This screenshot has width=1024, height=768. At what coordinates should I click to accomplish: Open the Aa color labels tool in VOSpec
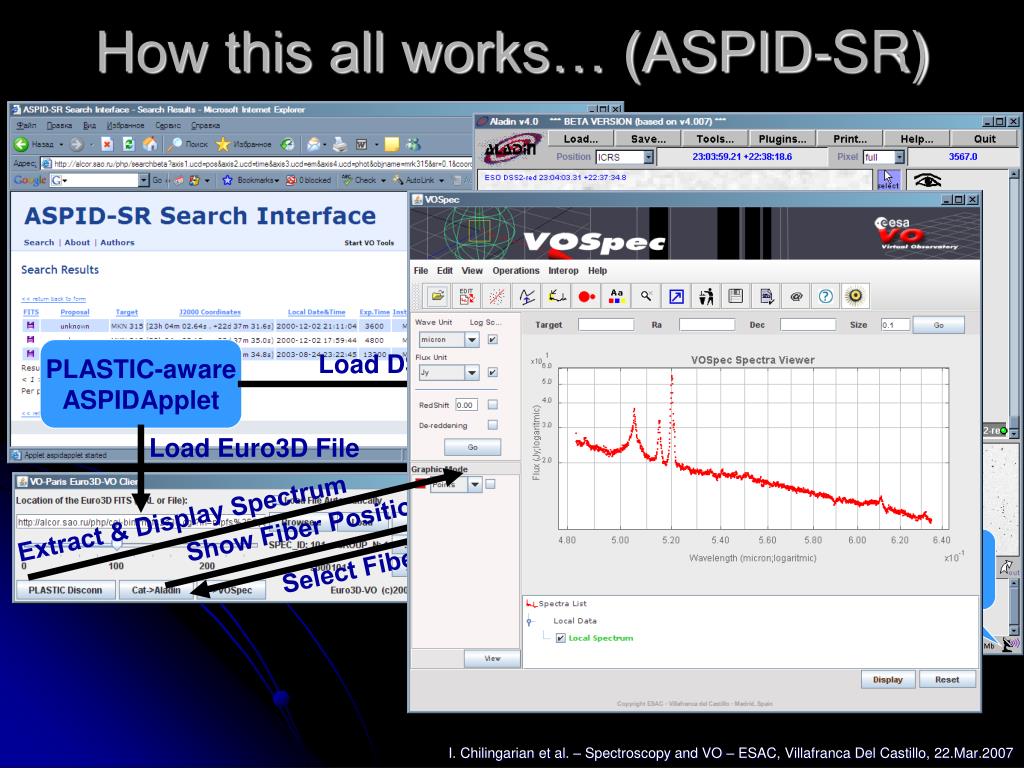(616, 296)
